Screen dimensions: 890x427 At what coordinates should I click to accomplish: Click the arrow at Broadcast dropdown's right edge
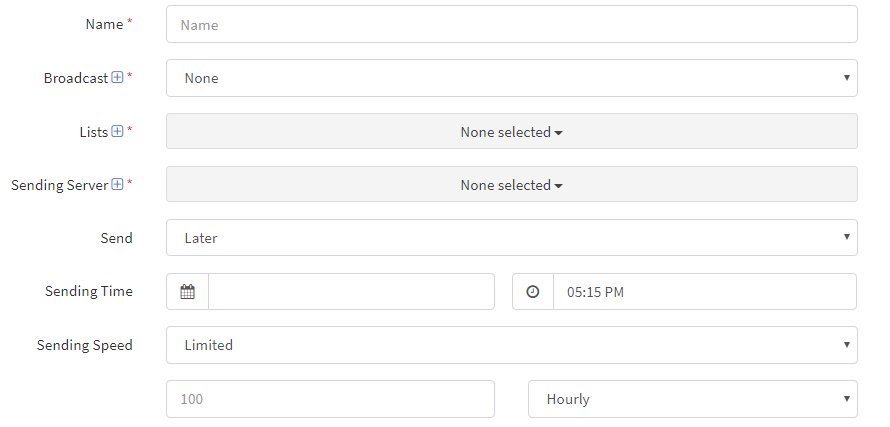click(x=846, y=78)
